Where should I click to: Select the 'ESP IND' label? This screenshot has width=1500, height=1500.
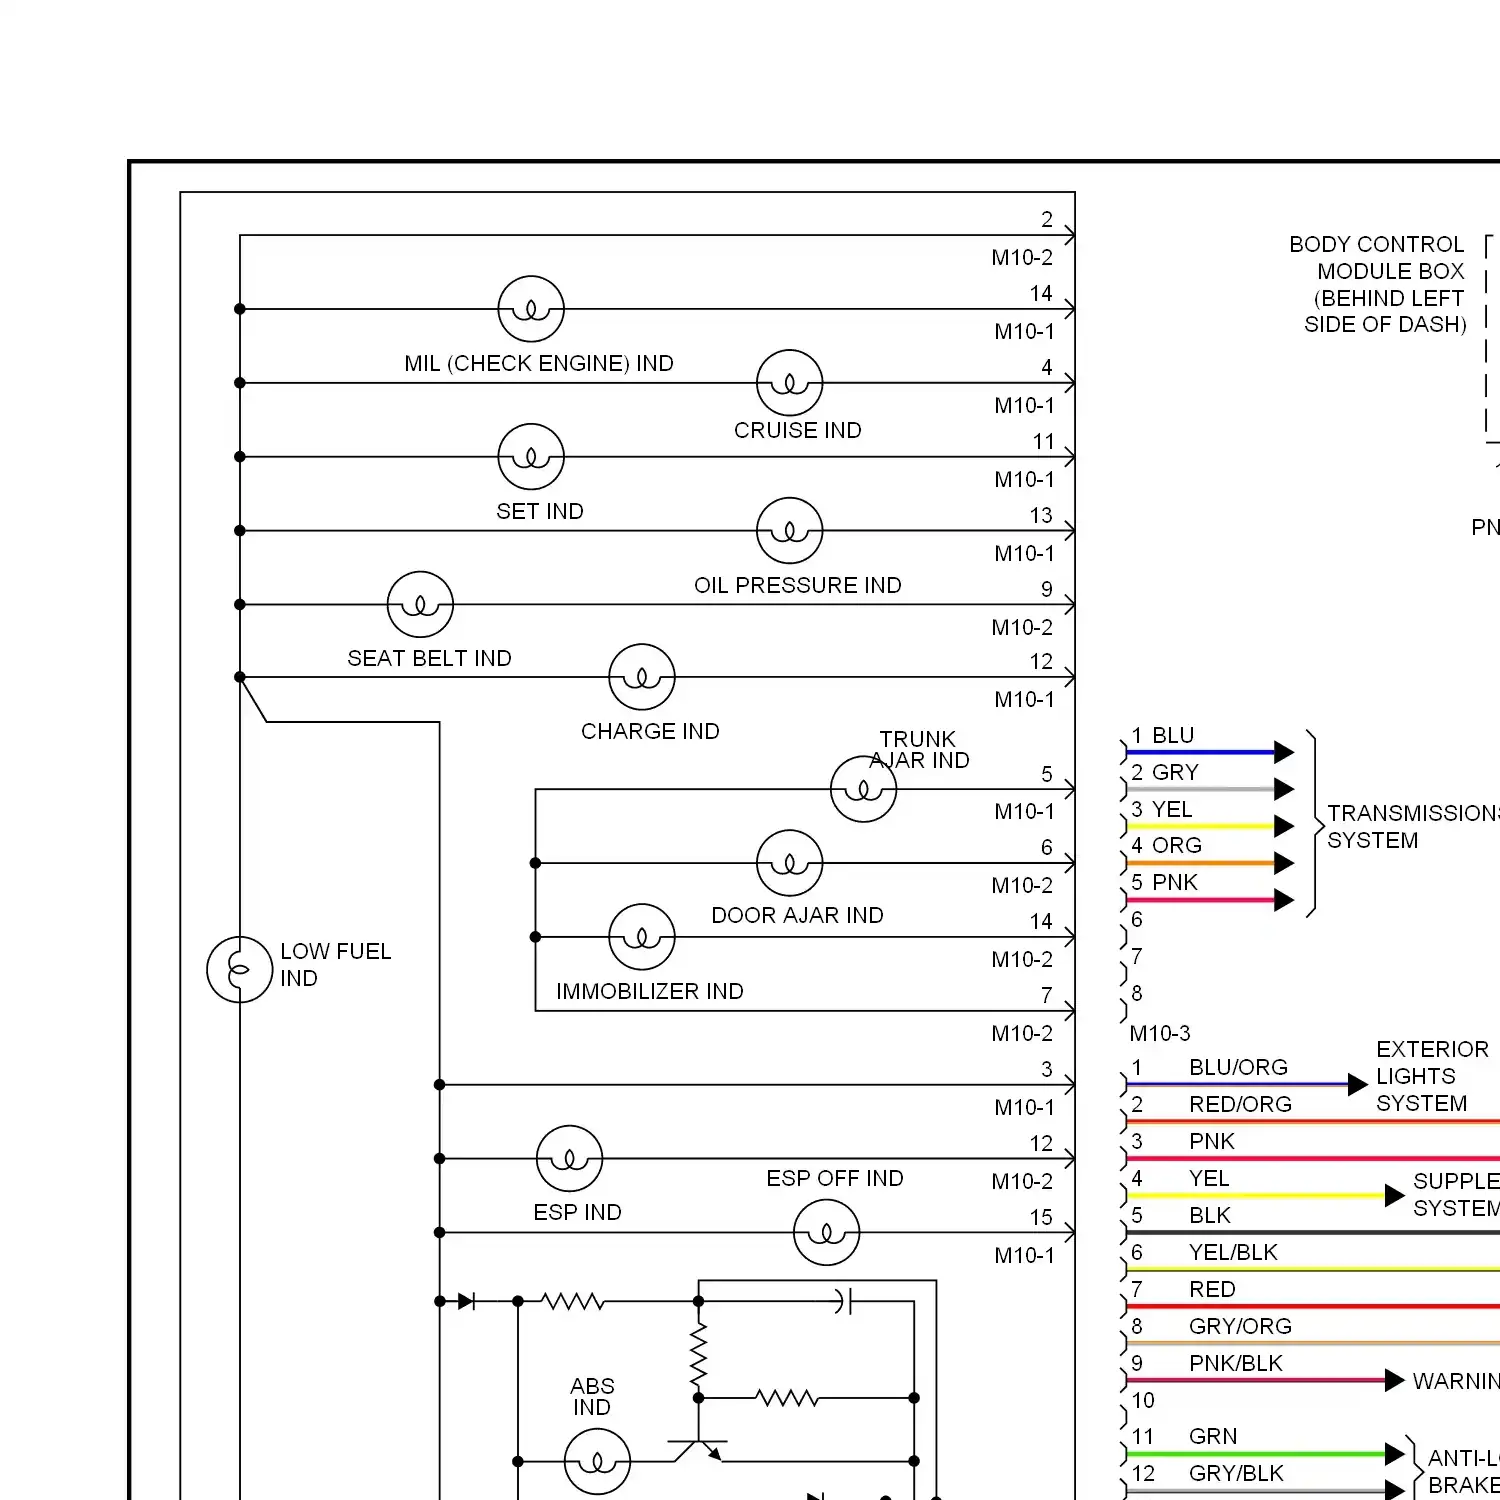click(x=577, y=1212)
